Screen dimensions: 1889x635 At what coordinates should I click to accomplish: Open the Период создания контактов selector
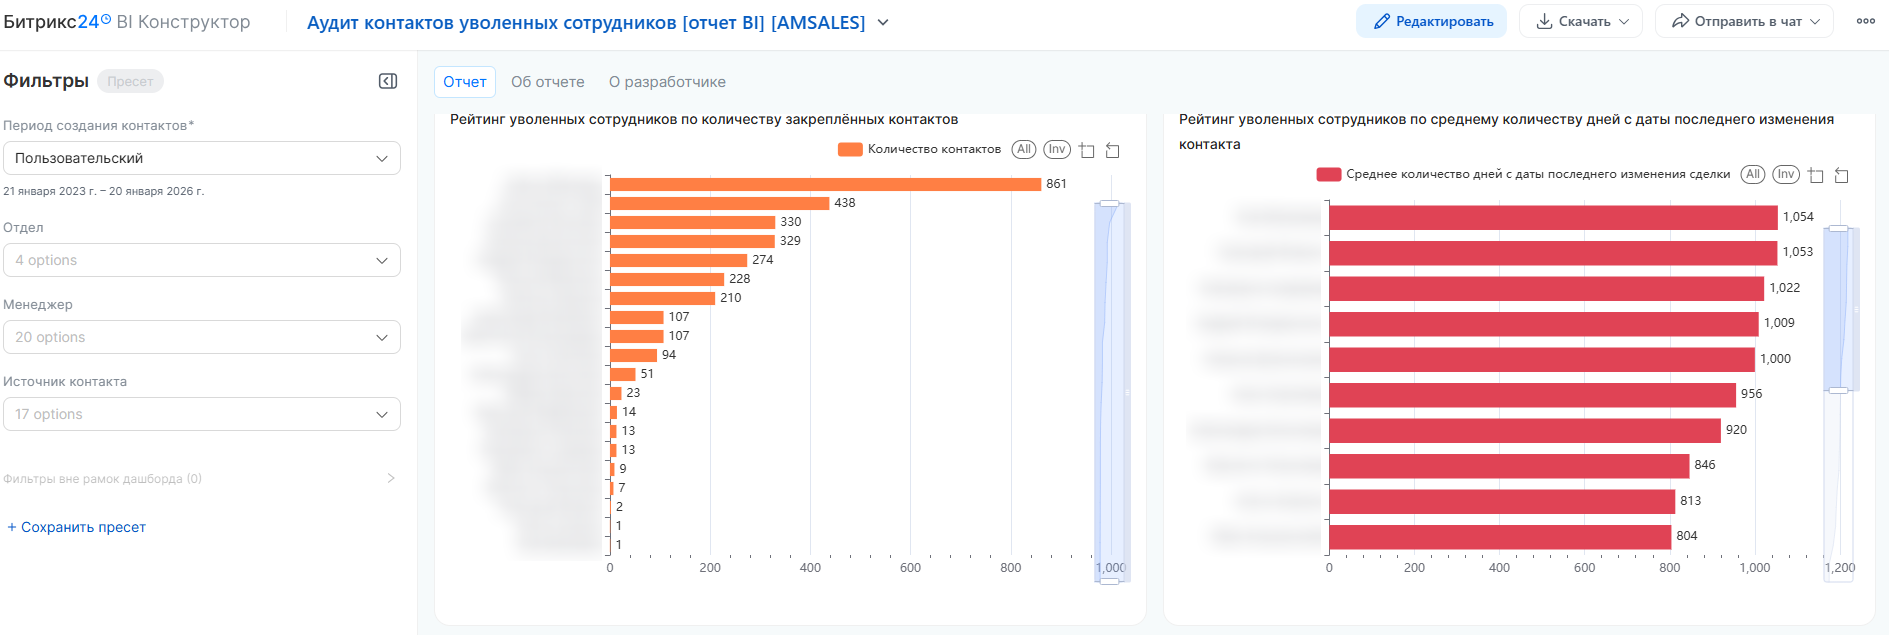tap(201, 158)
